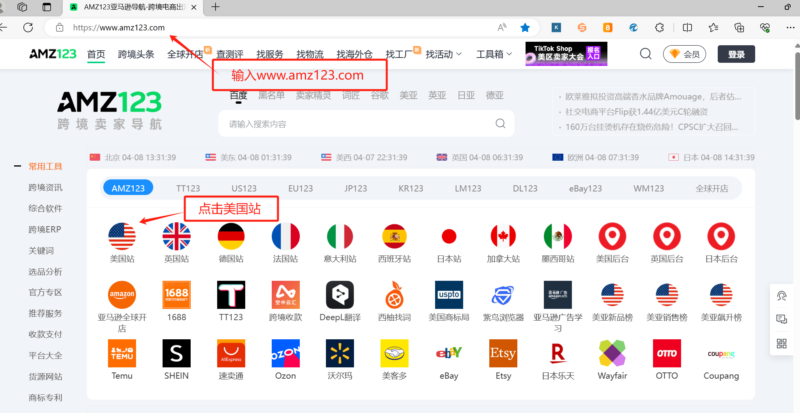Open the 法国站 French flag icon

point(286,236)
